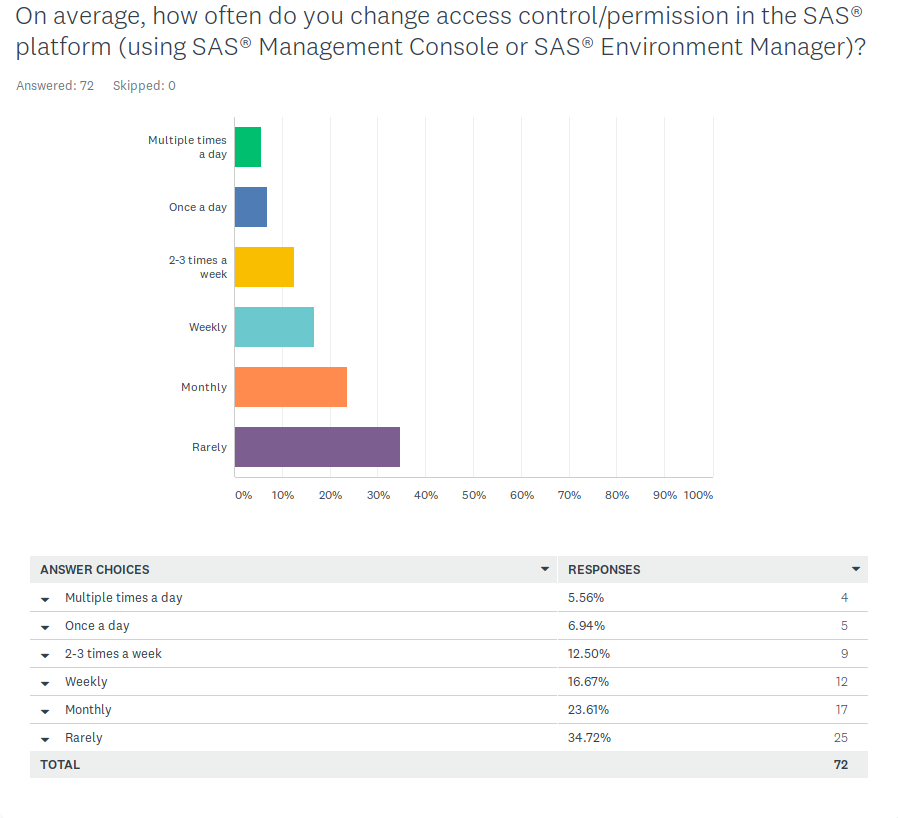Expand the Once a day row arrow

tap(45, 627)
